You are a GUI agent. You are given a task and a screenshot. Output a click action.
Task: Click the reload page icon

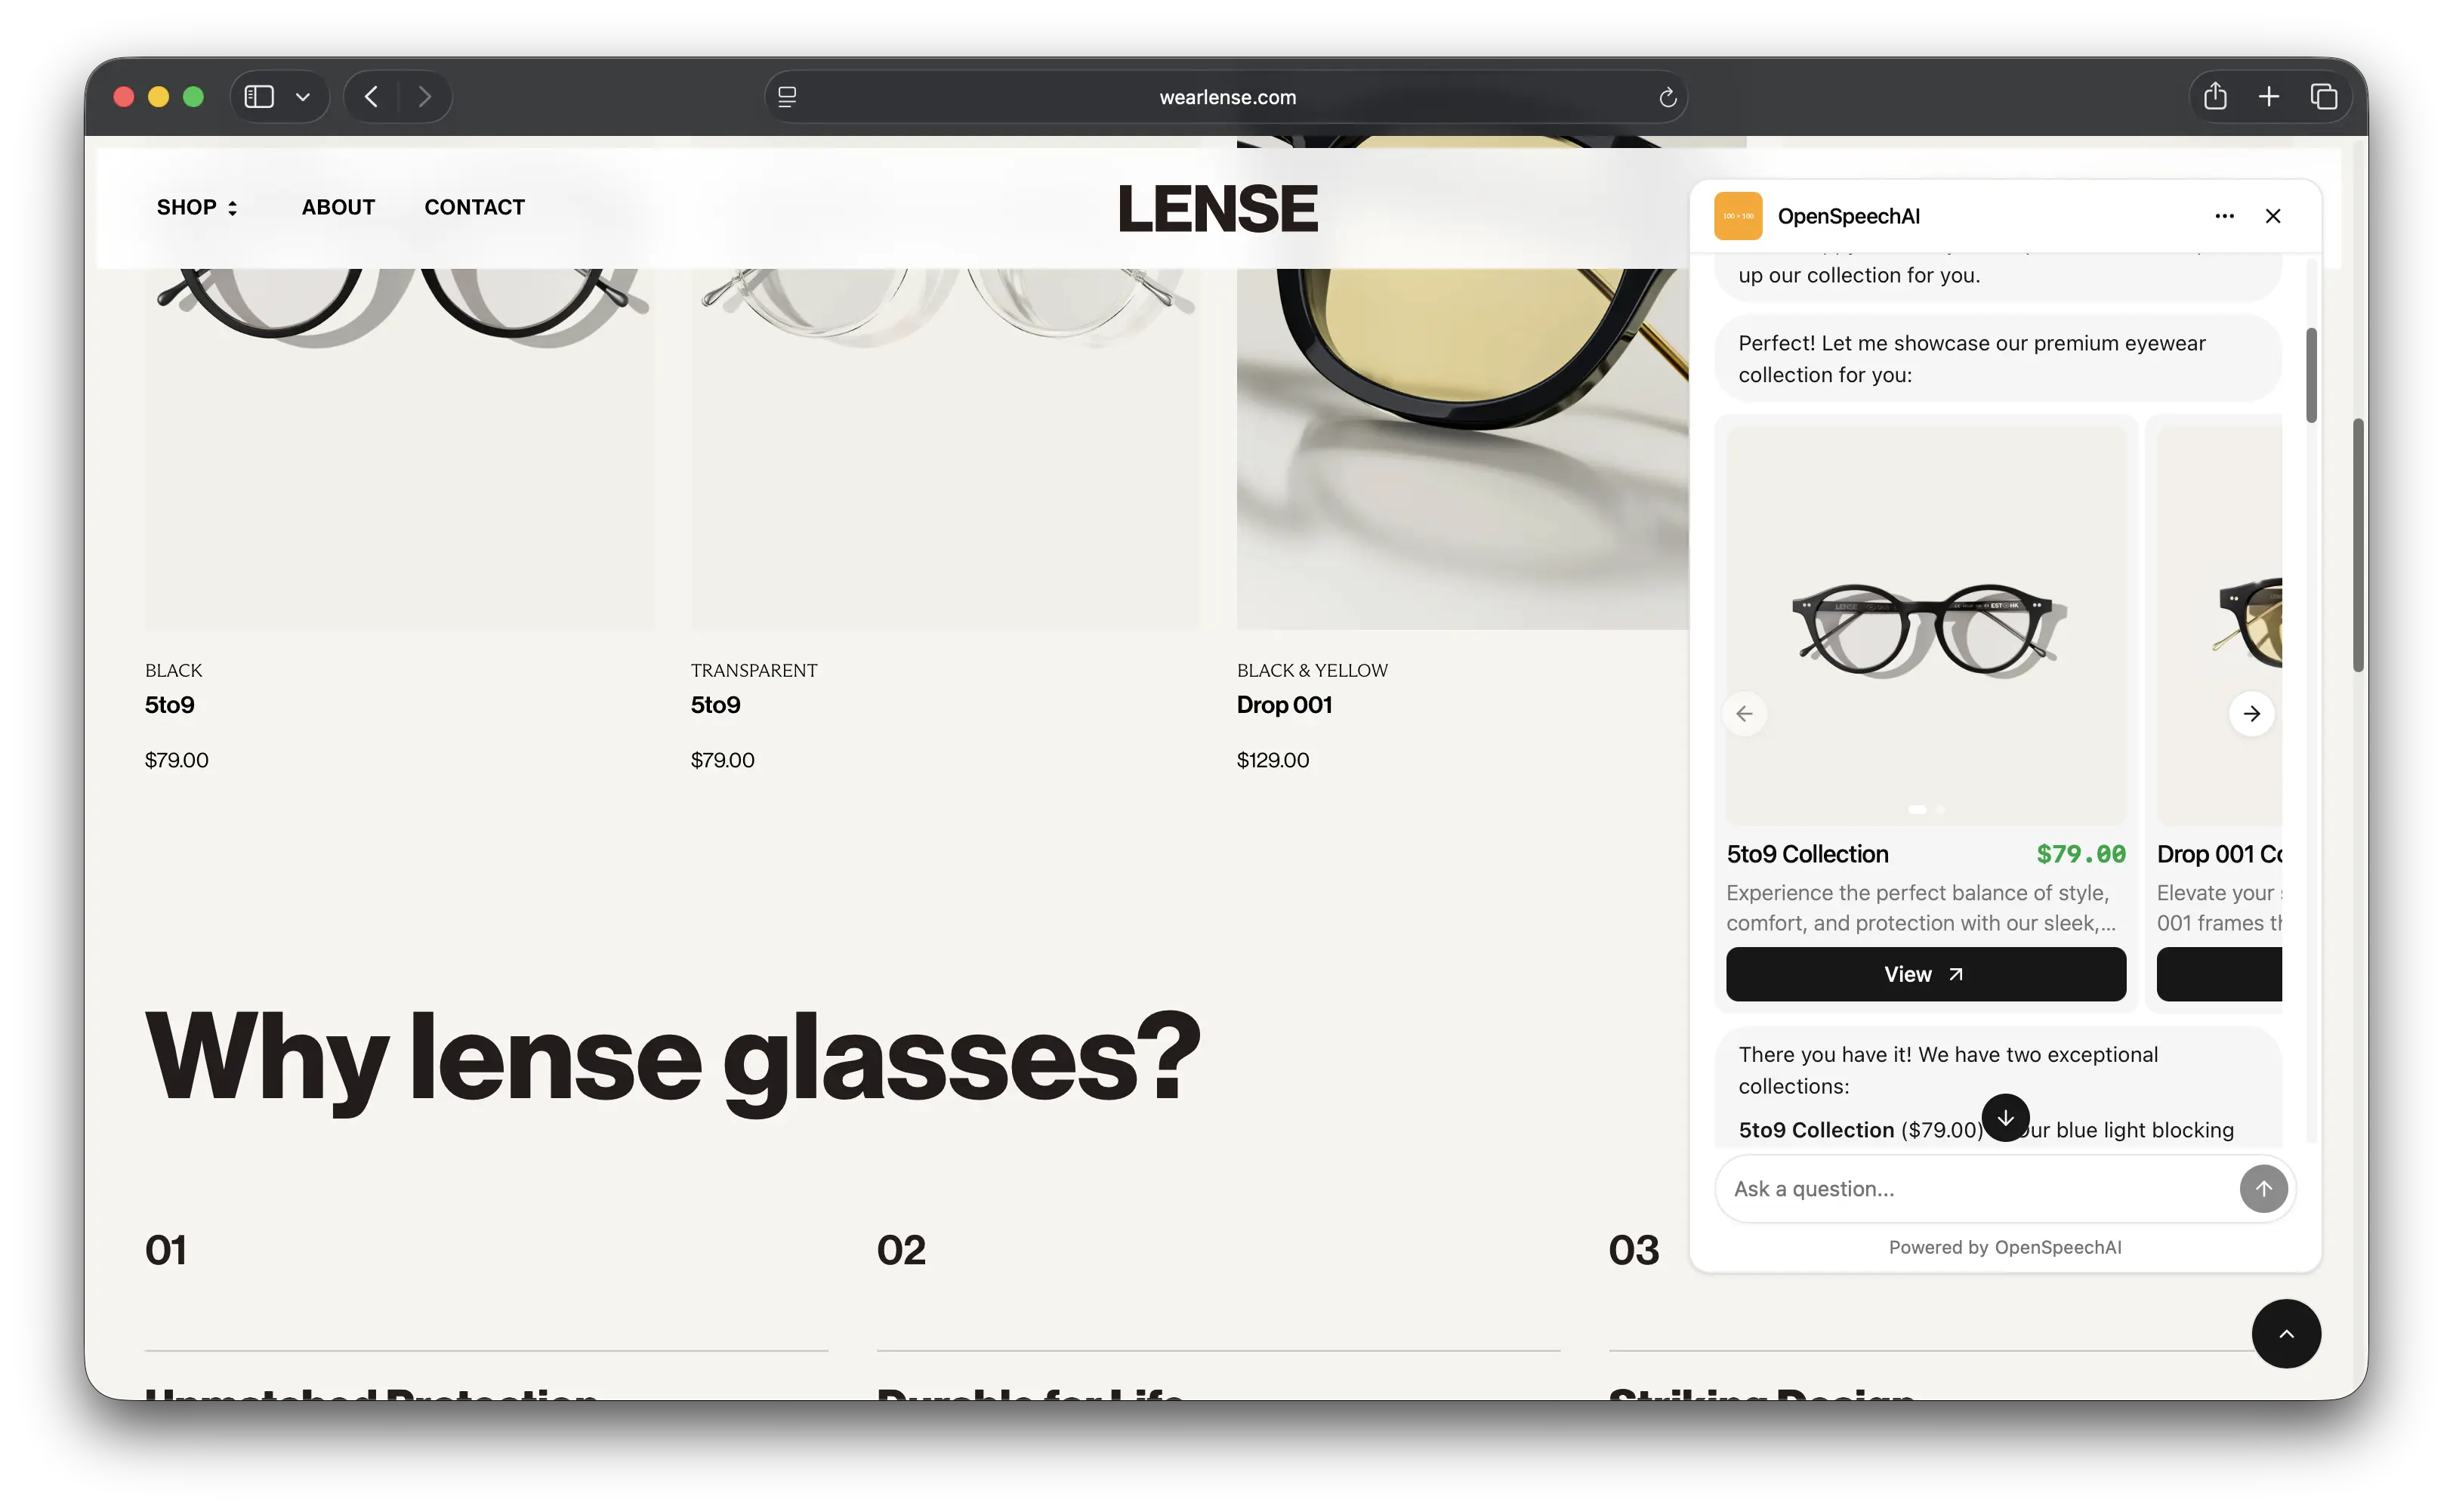[1667, 97]
